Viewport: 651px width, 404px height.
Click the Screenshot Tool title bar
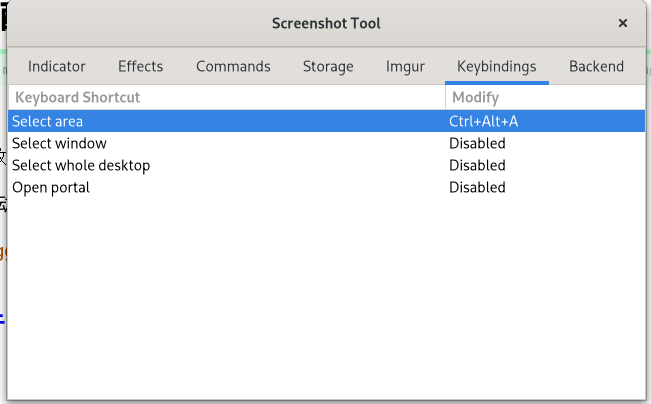click(326, 23)
